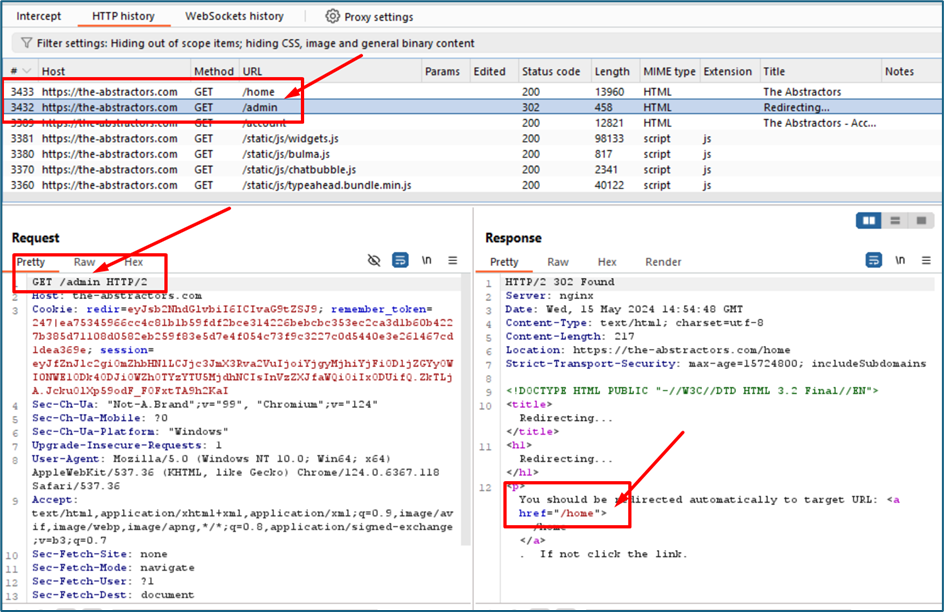Switch Response view to Render
944x612 pixels.
pyautogui.click(x=663, y=262)
